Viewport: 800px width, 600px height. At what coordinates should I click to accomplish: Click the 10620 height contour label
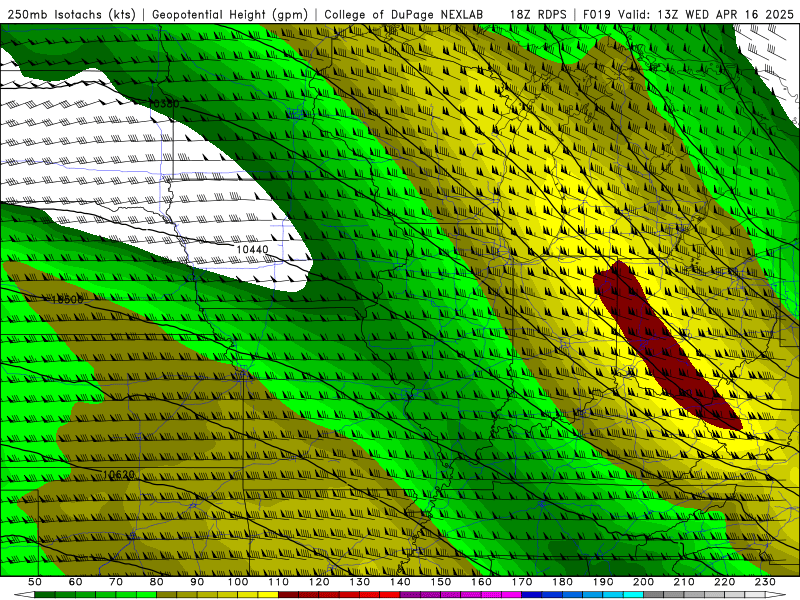tap(119, 474)
